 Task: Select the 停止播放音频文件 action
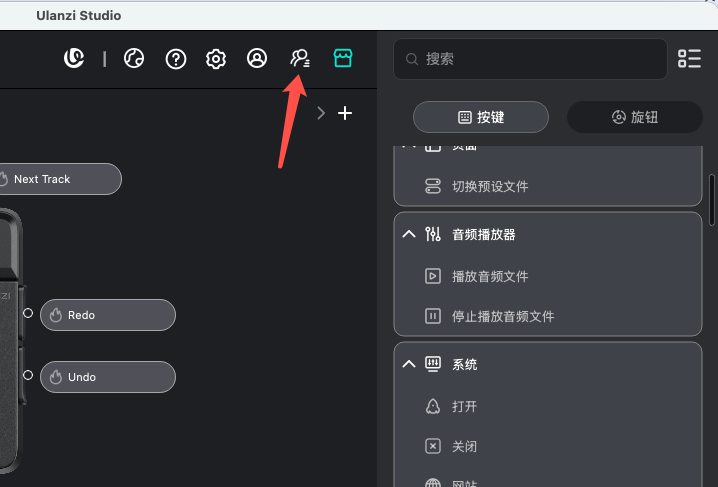[x=548, y=316]
